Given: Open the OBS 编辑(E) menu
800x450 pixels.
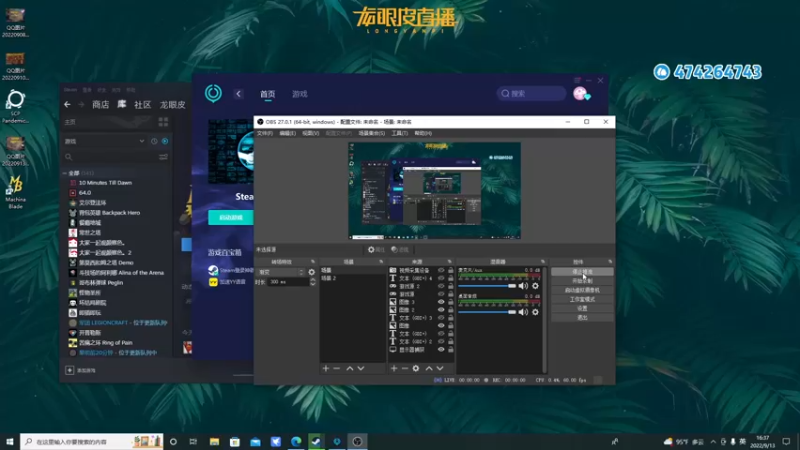Looking at the screenshot, I should [288, 133].
